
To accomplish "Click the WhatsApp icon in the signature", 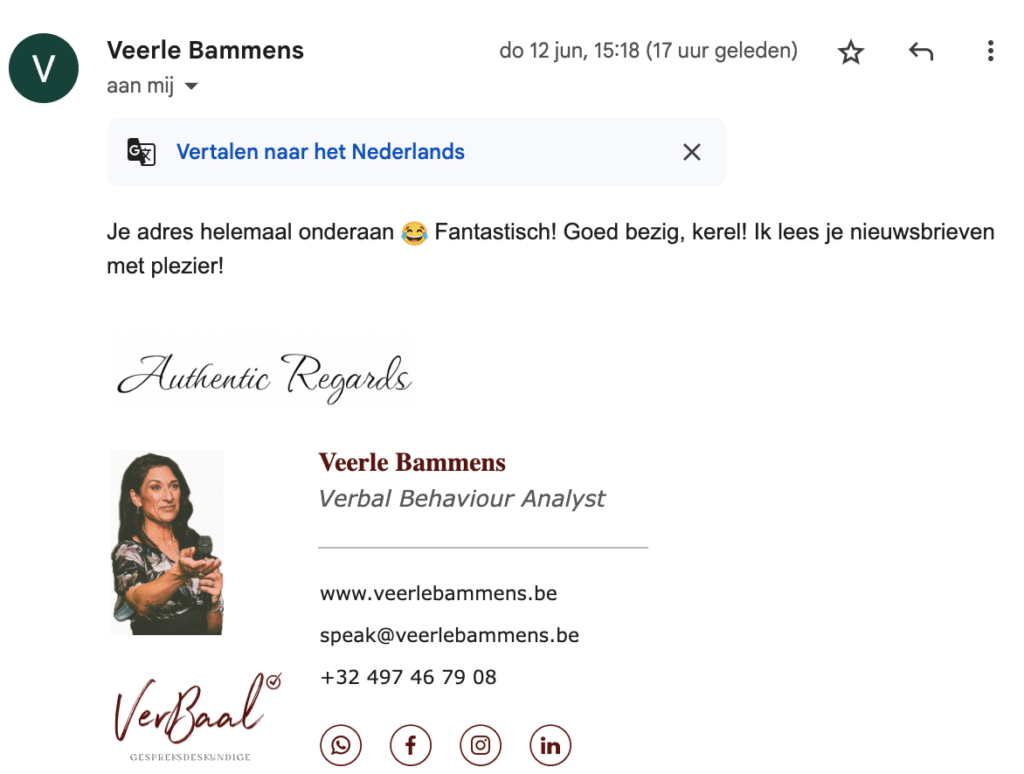I will [340, 745].
